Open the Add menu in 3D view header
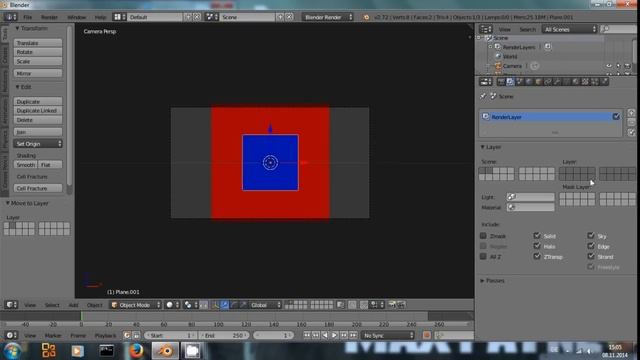Image resolution: width=640 pixels, height=360 pixels. [x=73, y=305]
